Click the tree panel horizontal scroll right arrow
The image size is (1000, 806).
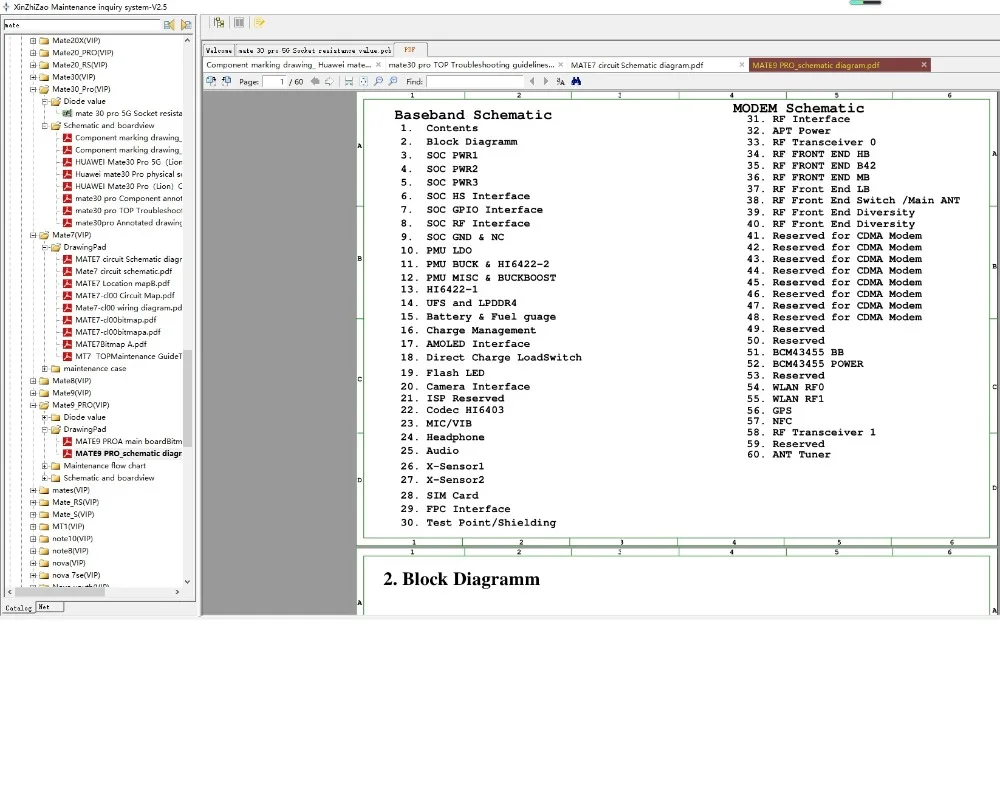[x=177, y=592]
